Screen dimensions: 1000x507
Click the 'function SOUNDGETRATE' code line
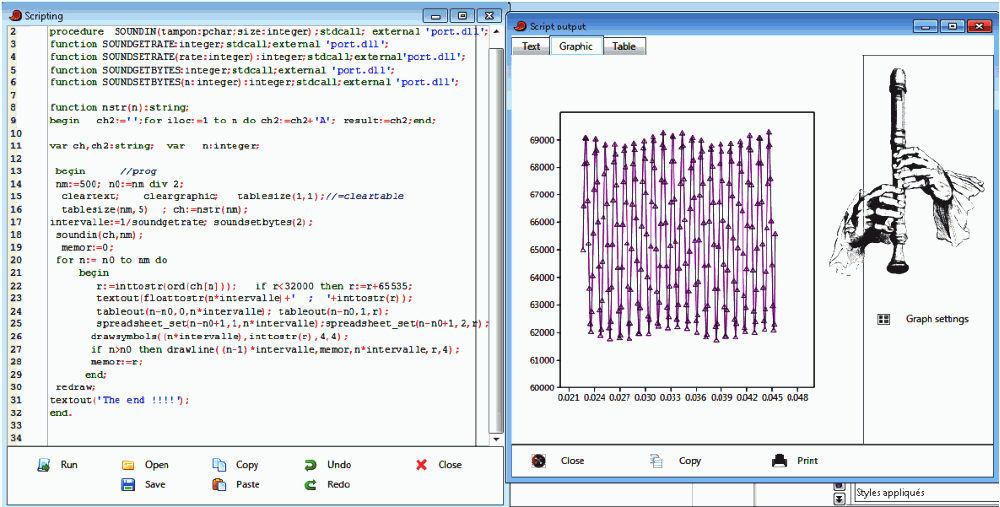(219, 44)
